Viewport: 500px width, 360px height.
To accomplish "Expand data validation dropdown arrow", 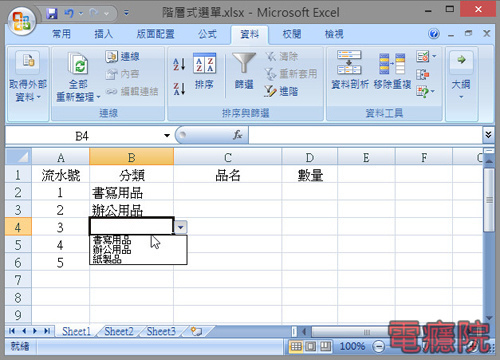I will pyautogui.click(x=434, y=56).
